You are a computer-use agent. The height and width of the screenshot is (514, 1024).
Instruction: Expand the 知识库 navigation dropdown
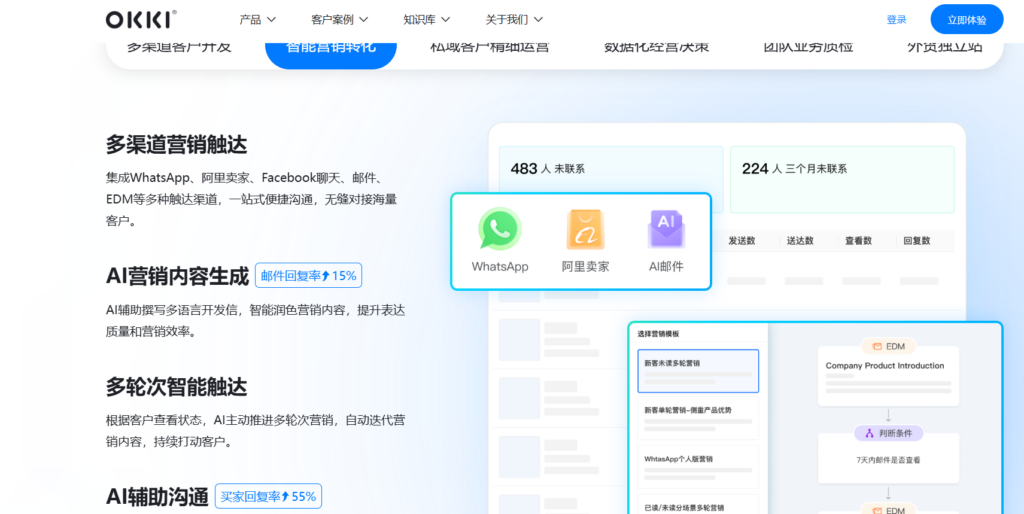(426, 19)
